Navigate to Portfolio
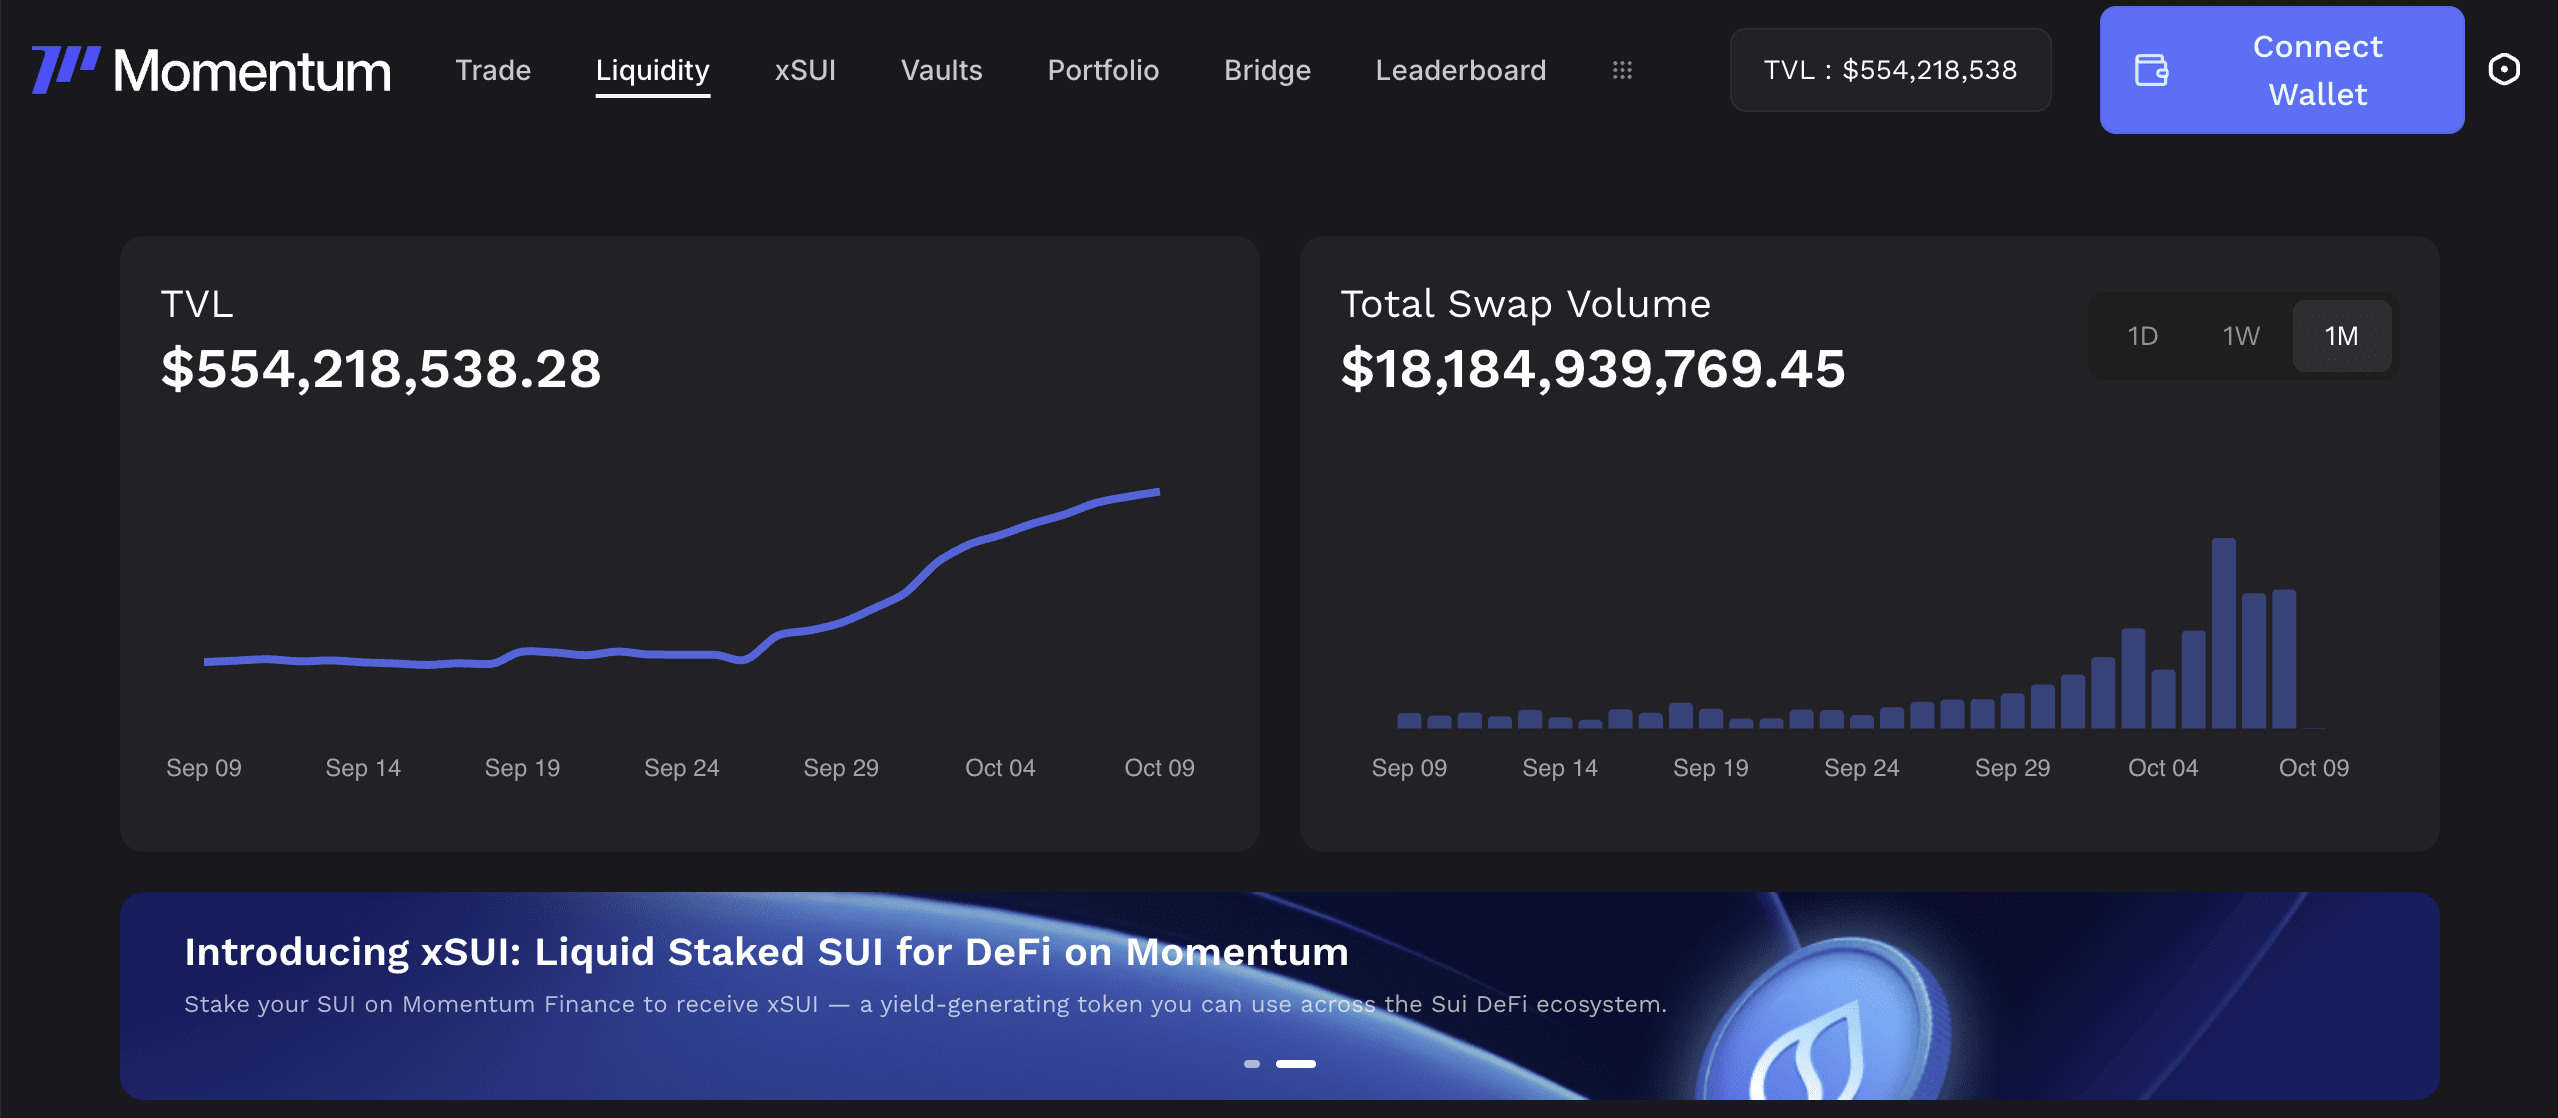 pyautogui.click(x=1103, y=70)
